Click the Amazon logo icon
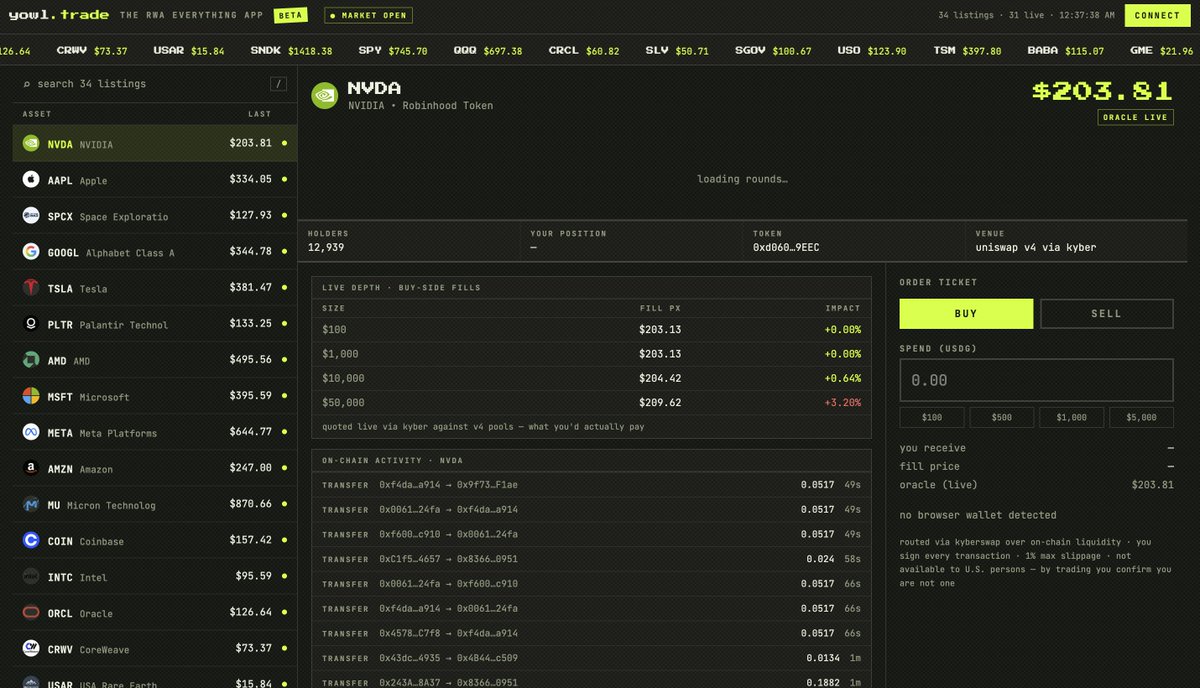1200x688 pixels. 30,467
